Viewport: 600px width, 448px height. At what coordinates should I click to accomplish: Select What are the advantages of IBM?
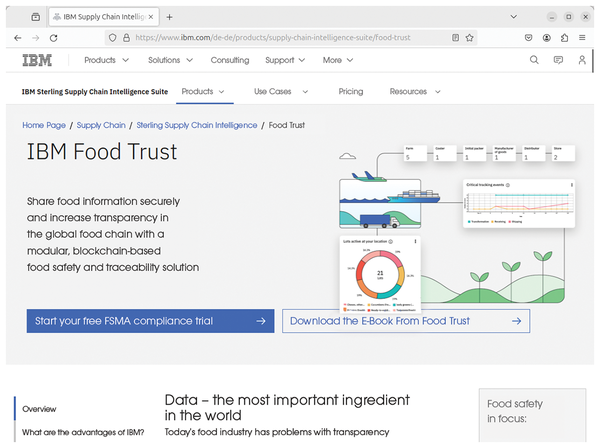point(83,432)
